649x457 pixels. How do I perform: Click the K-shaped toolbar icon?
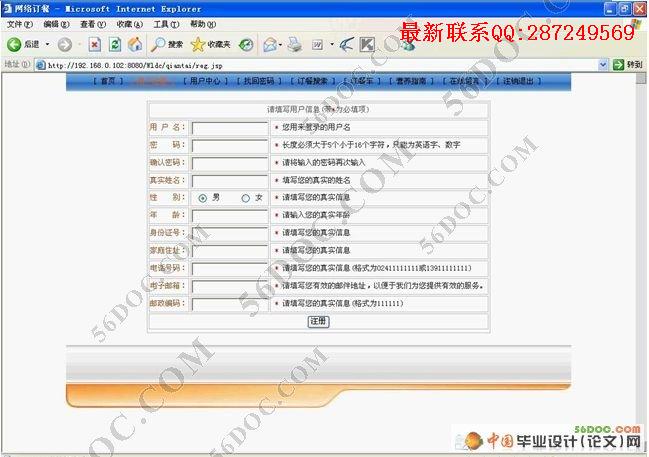point(367,44)
